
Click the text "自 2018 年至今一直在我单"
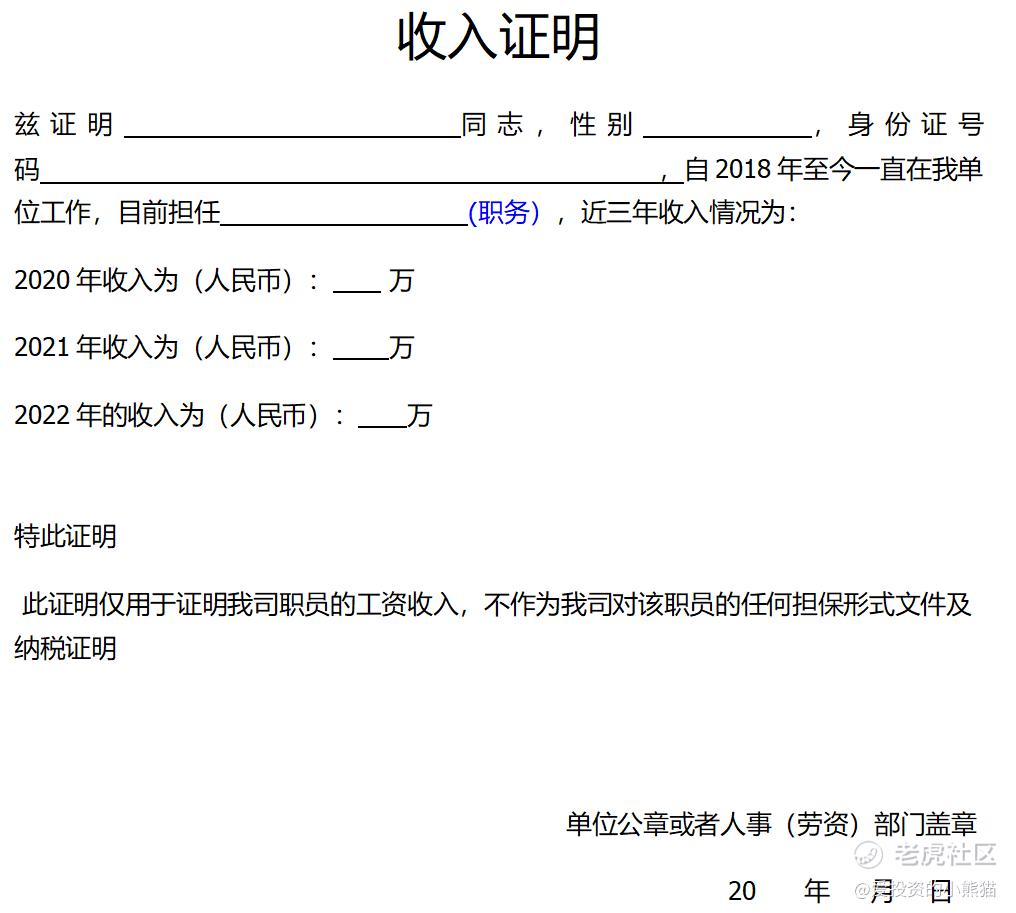click(834, 170)
